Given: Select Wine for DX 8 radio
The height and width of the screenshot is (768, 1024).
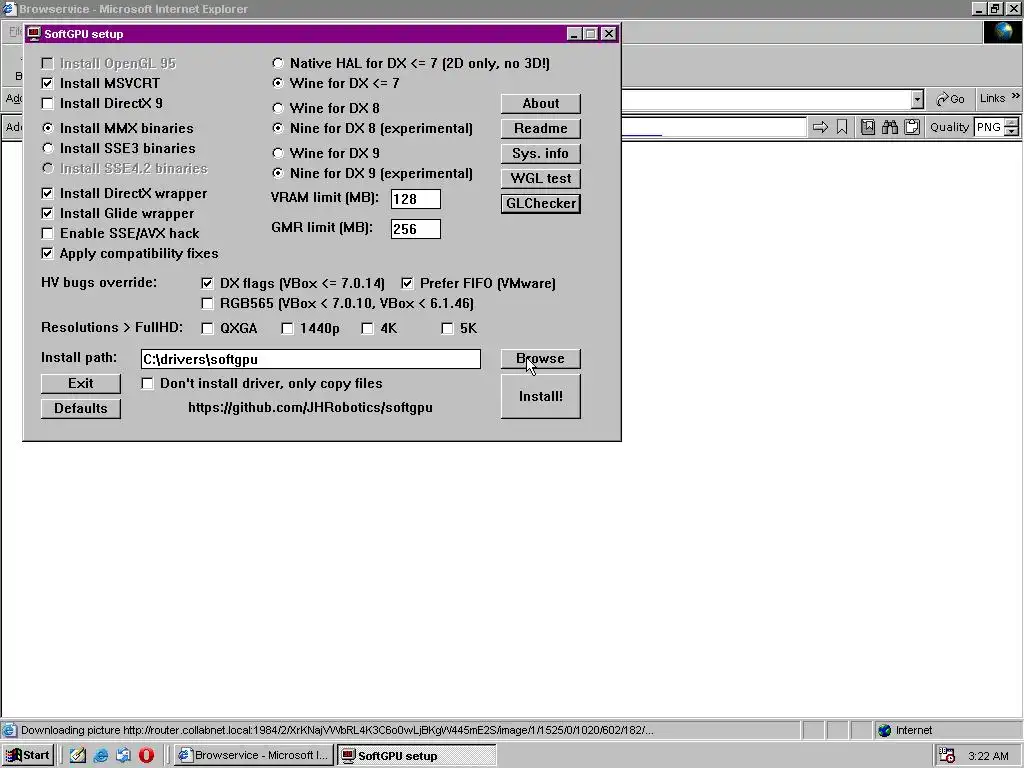Looking at the screenshot, I should (x=278, y=108).
